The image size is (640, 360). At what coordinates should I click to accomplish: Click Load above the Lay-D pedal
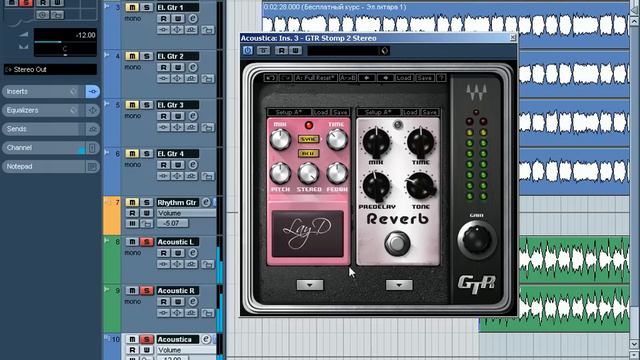pyautogui.click(x=321, y=112)
